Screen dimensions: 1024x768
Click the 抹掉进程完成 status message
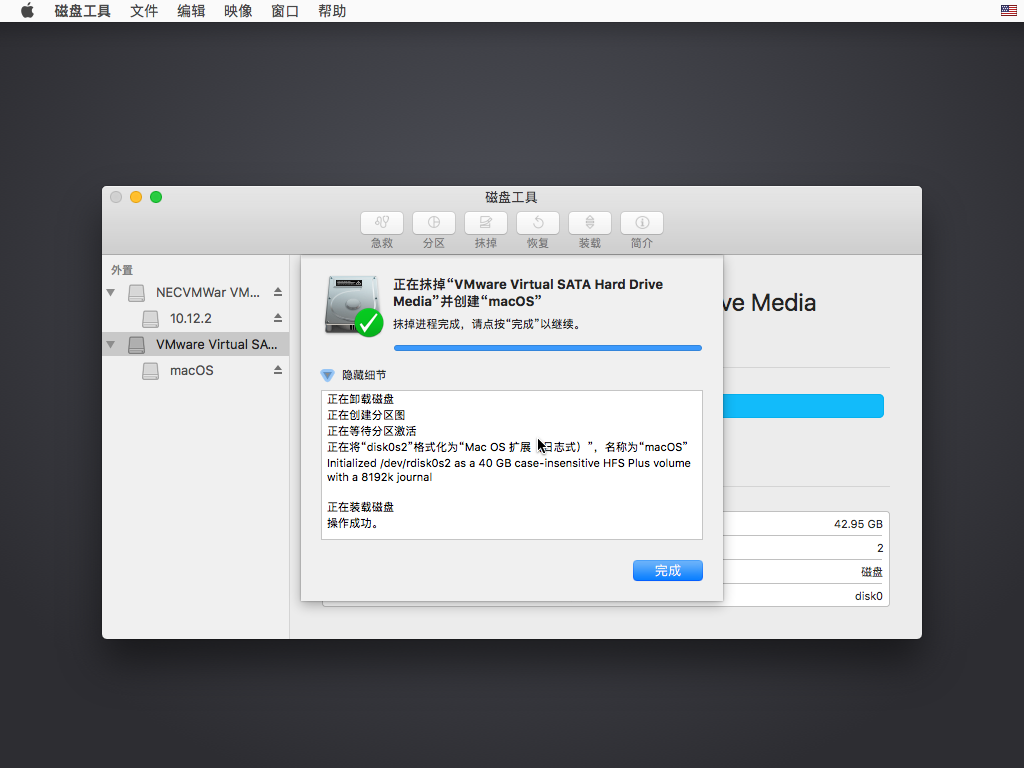(487, 324)
